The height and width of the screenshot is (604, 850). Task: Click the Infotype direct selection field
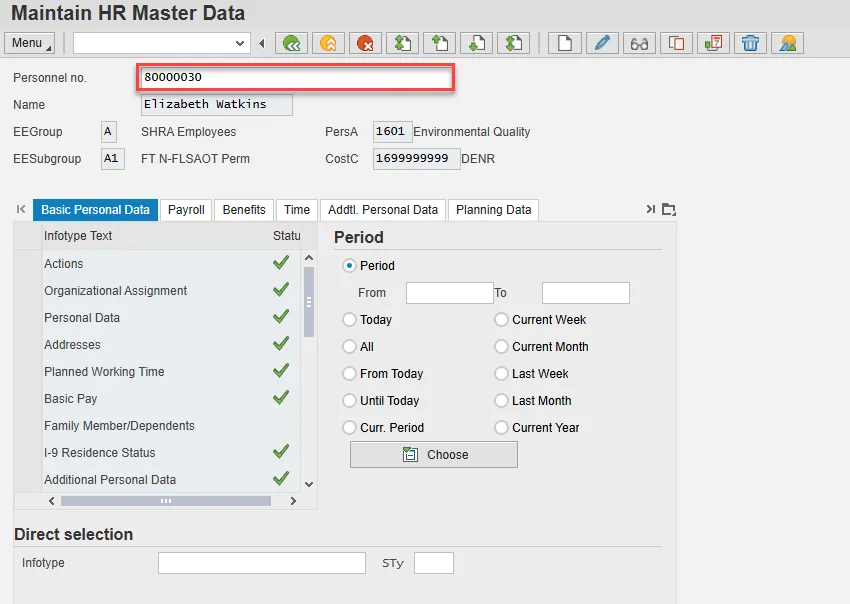[x=261, y=563]
